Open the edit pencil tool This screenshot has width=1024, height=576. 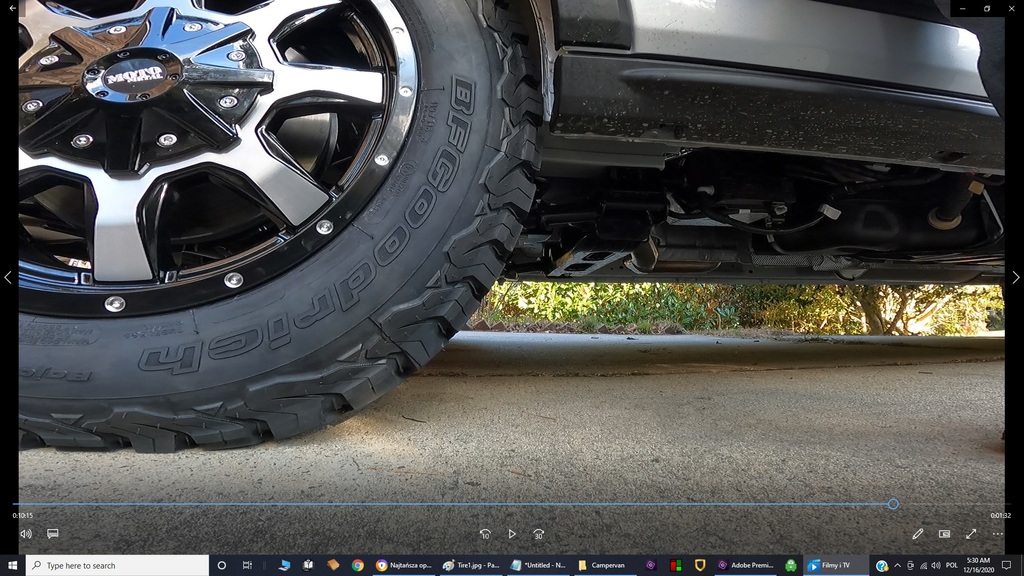(x=918, y=534)
